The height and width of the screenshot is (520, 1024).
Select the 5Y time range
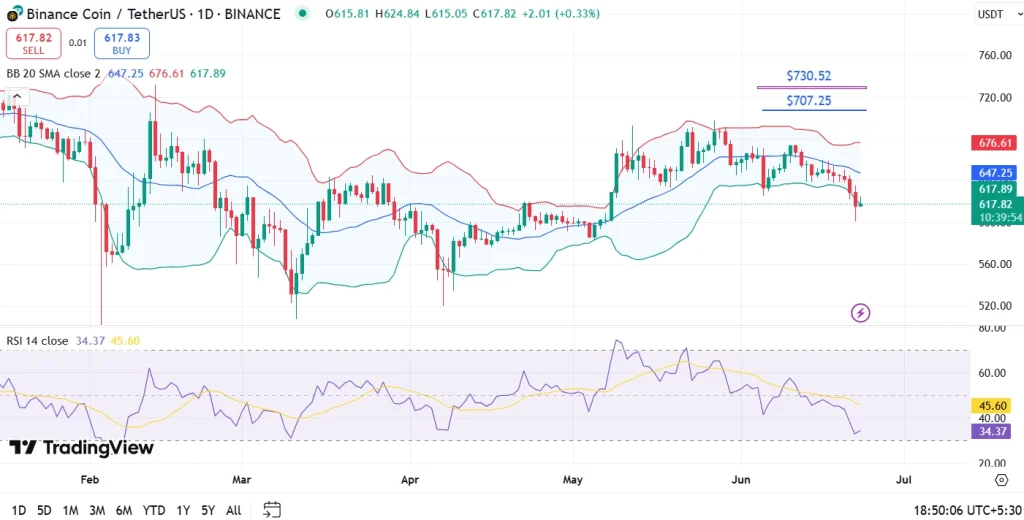coord(208,510)
